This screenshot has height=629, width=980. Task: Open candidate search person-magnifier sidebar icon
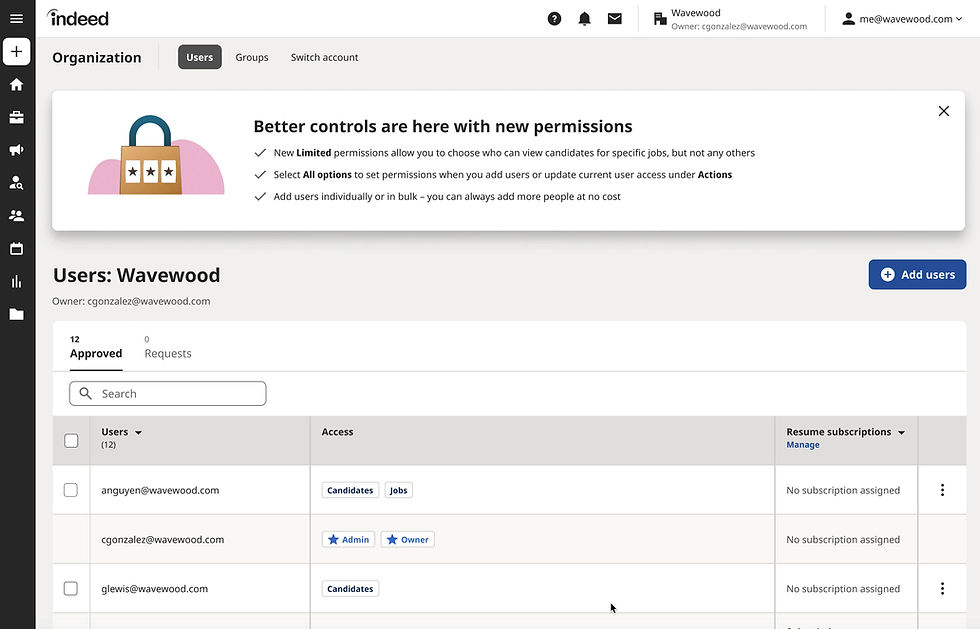coord(17,183)
